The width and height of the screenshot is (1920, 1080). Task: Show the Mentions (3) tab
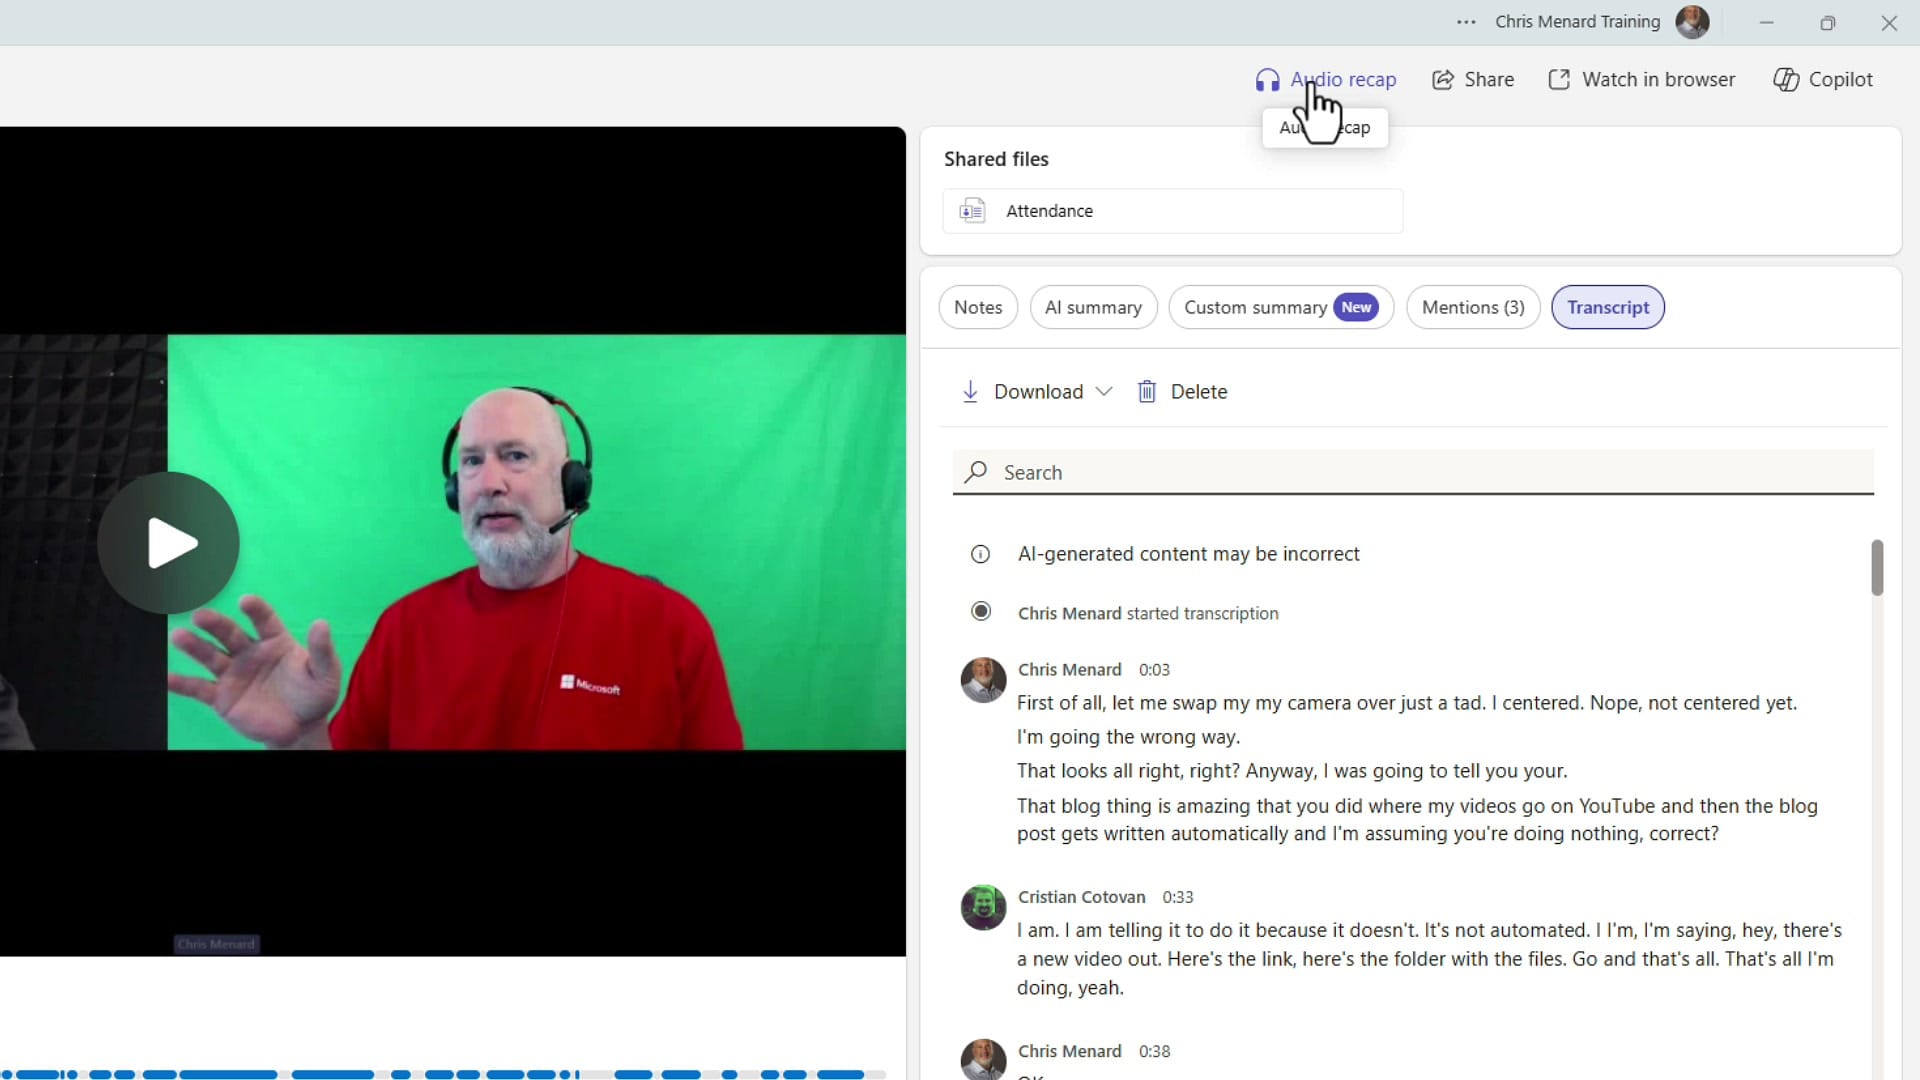1472,307
